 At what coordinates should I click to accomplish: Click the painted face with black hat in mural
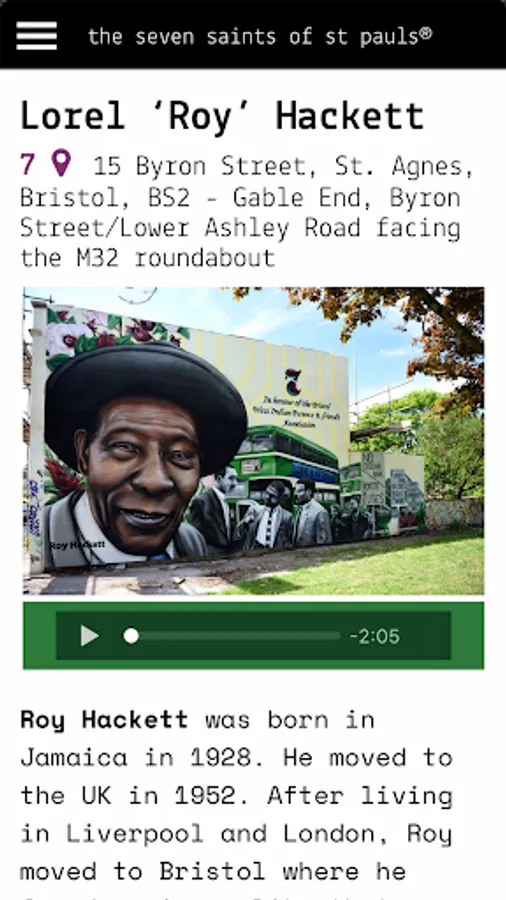[145, 453]
